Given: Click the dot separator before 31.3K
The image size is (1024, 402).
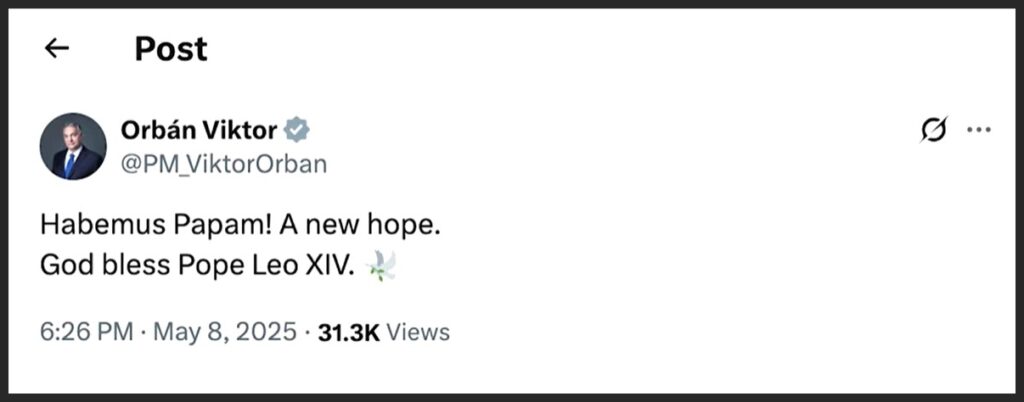Looking at the screenshot, I should coord(306,332).
